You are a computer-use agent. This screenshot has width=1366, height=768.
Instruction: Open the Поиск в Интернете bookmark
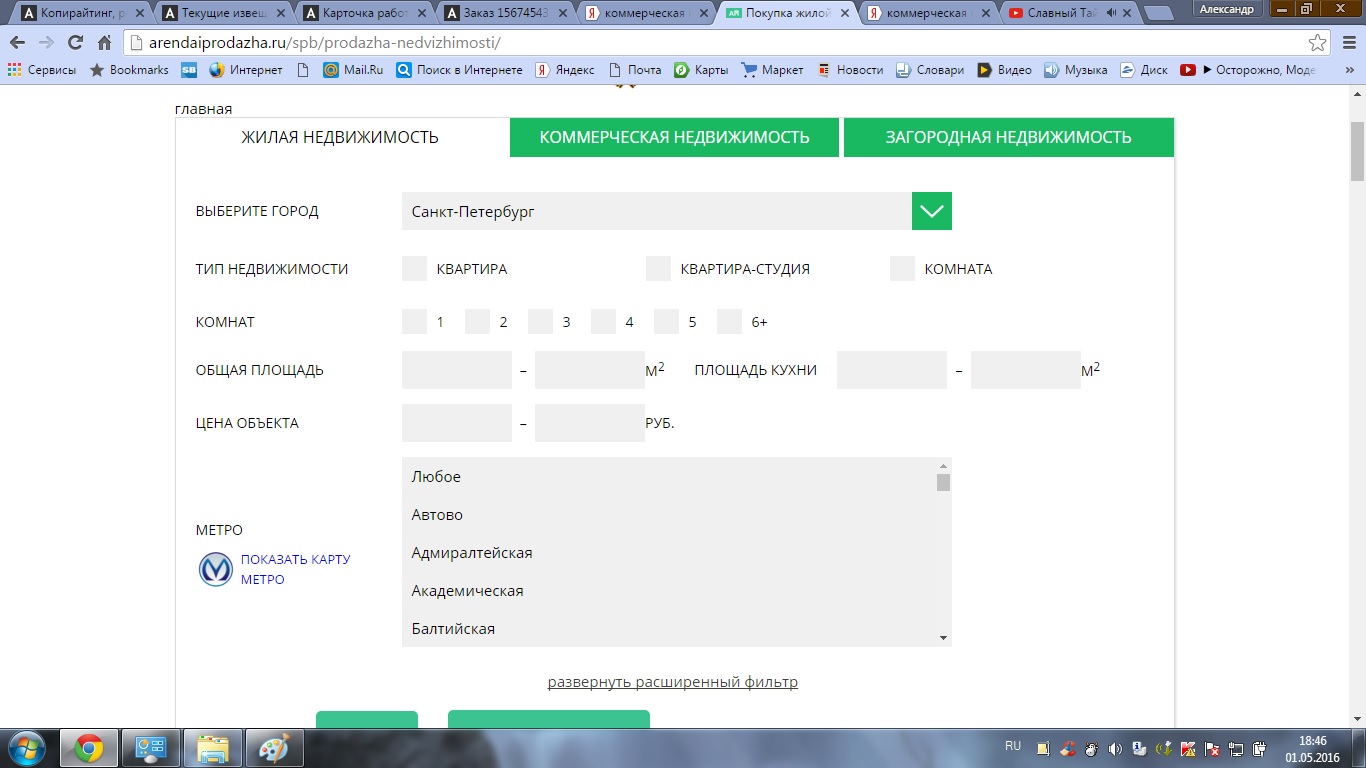(459, 70)
